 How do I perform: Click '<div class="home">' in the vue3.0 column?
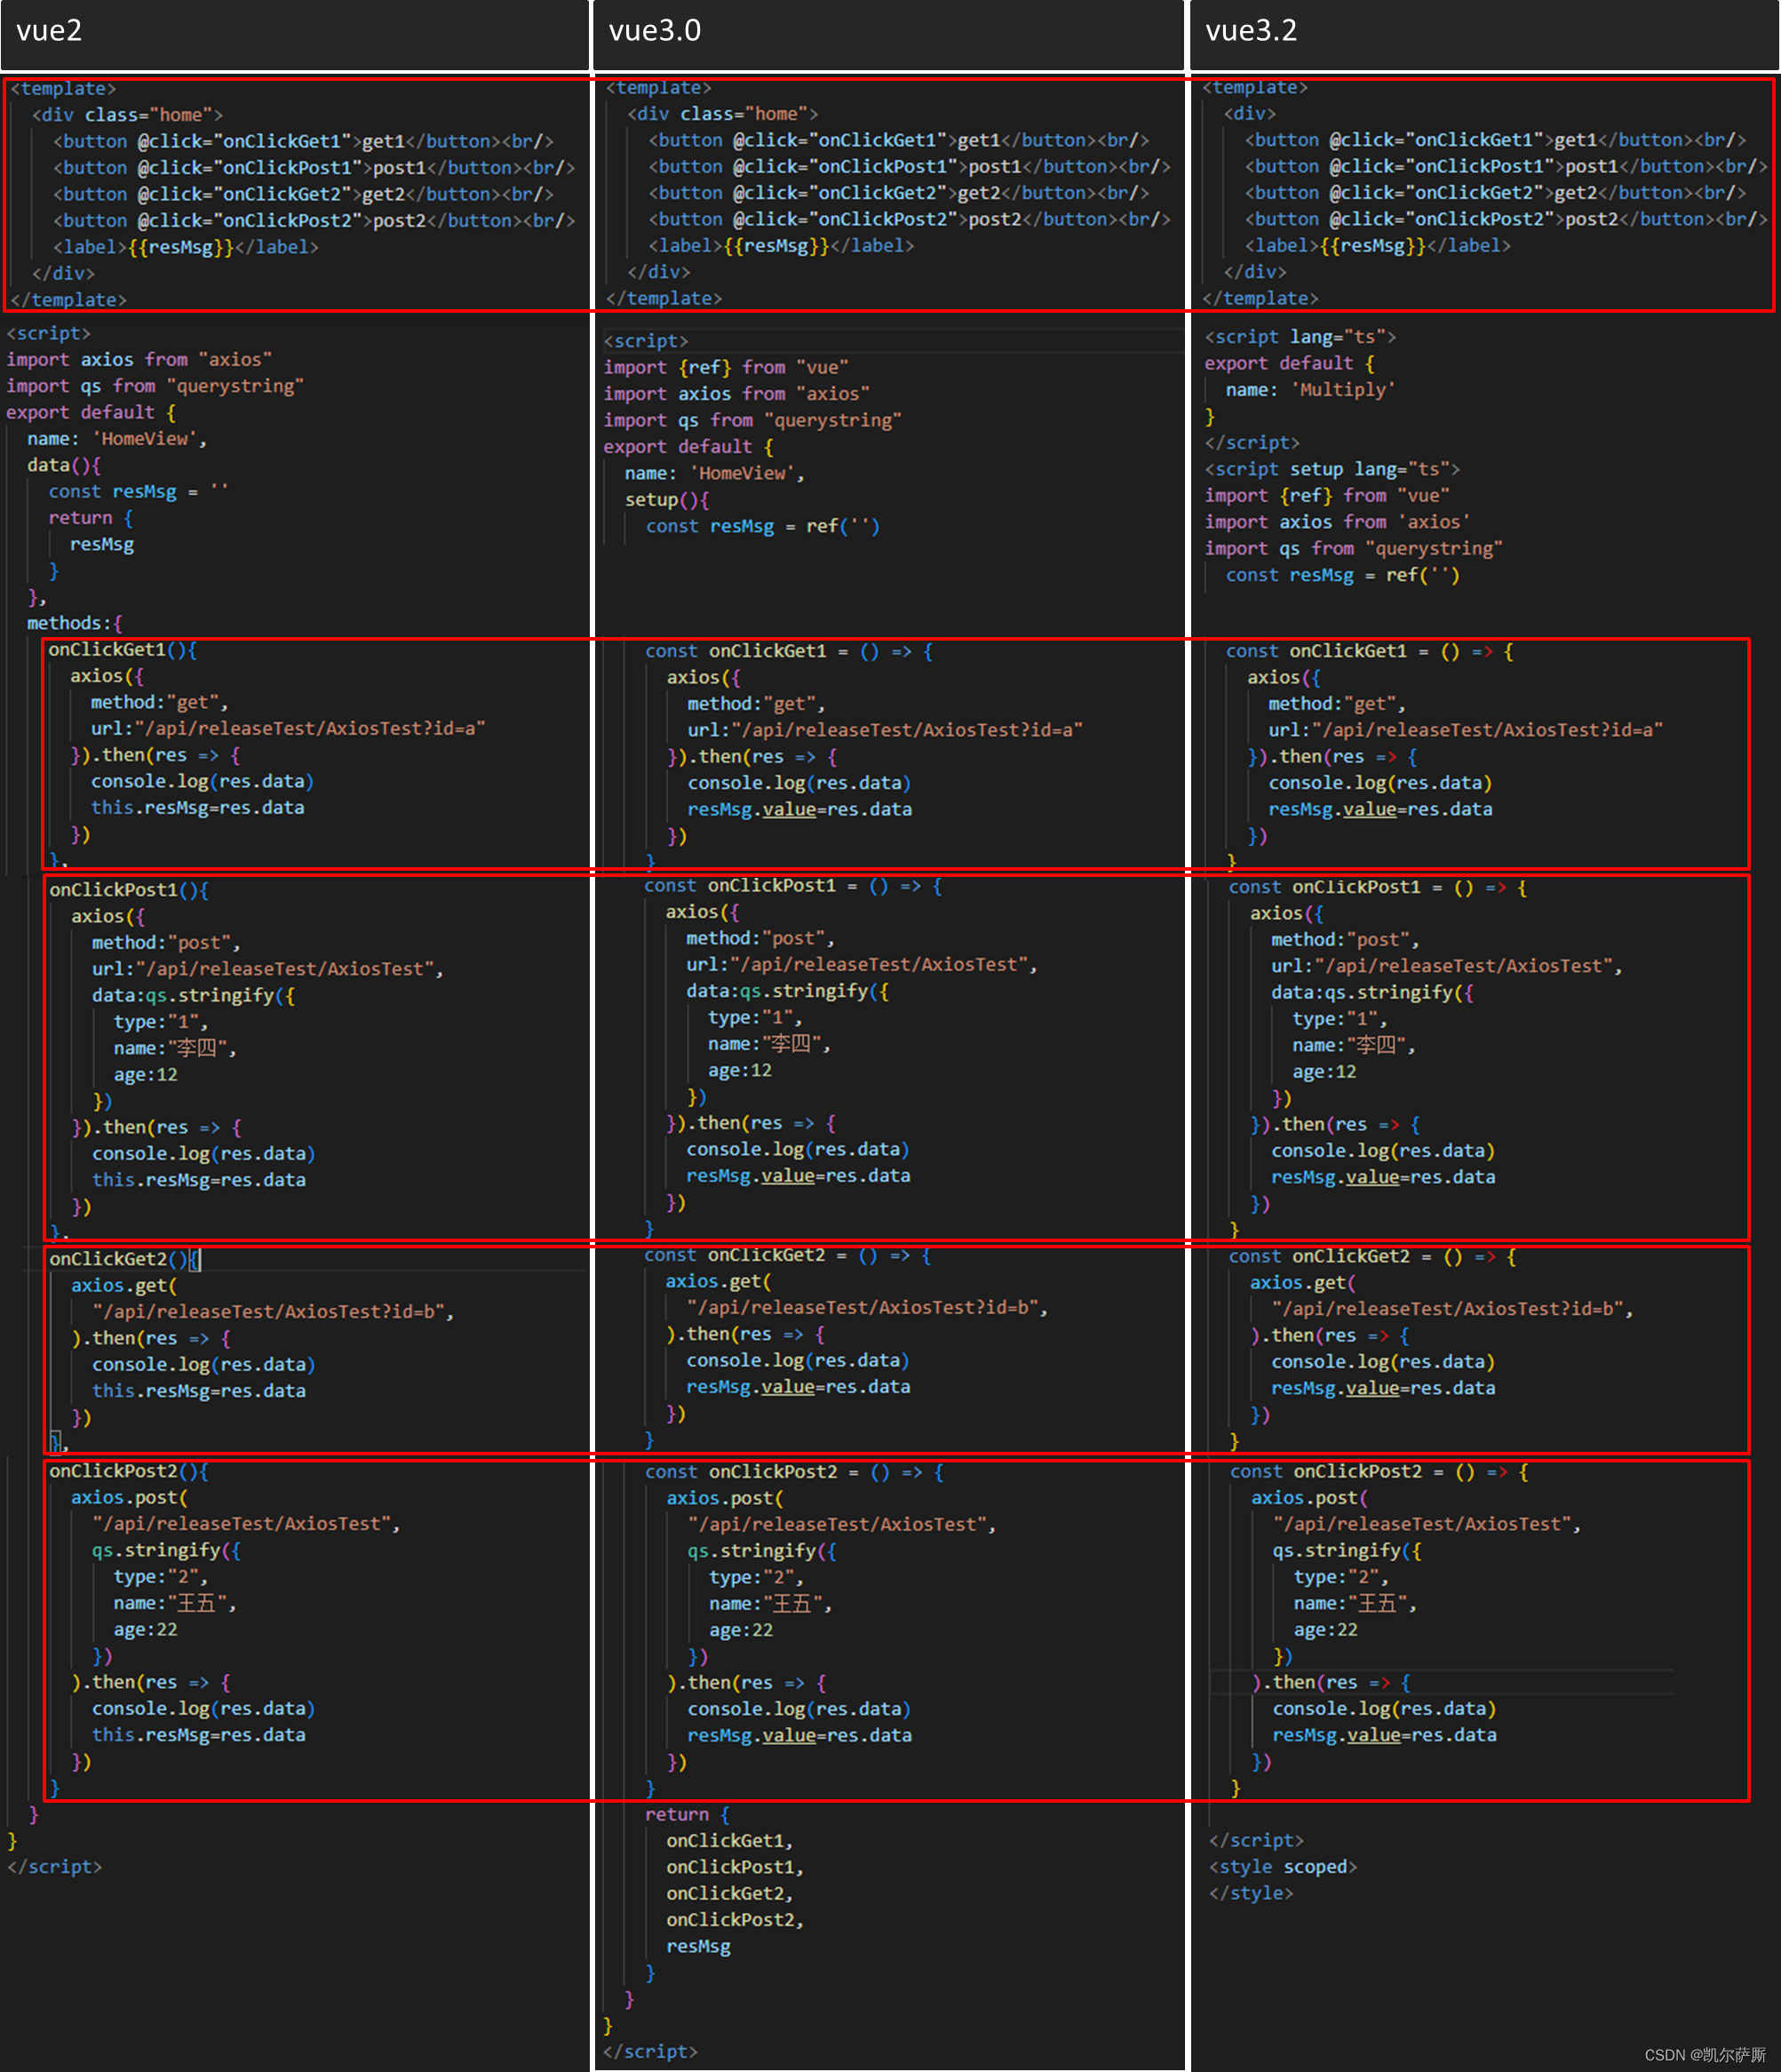(x=723, y=114)
